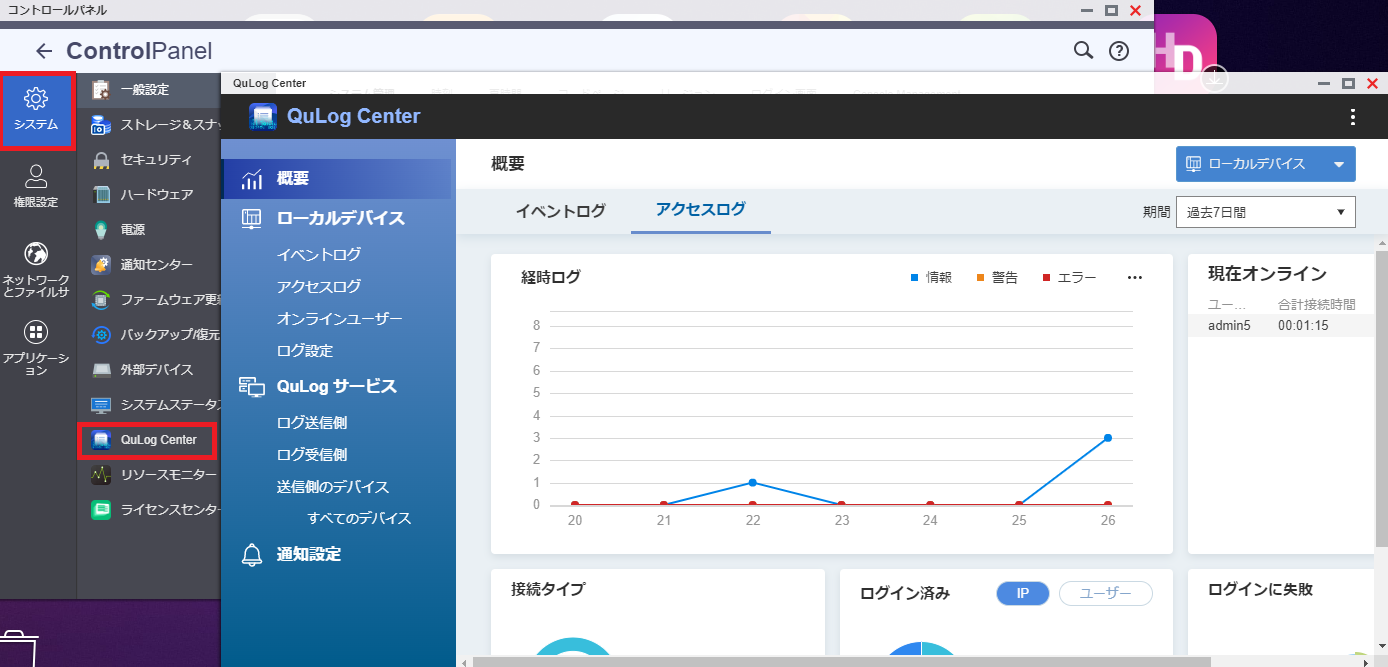This screenshot has width=1388, height=667.
Task: Click the ファームウェア更新 icon
Action: click(101, 300)
